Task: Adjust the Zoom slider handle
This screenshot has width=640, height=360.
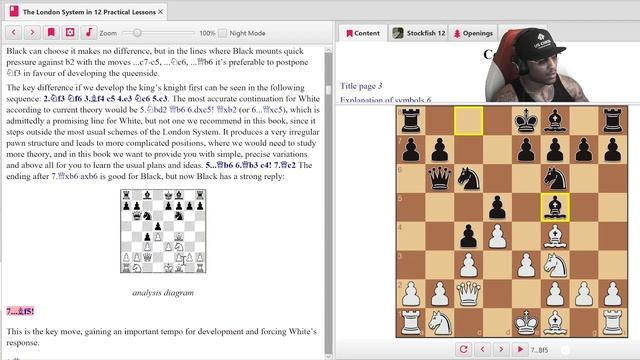Action: pyautogui.click(x=137, y=33)
